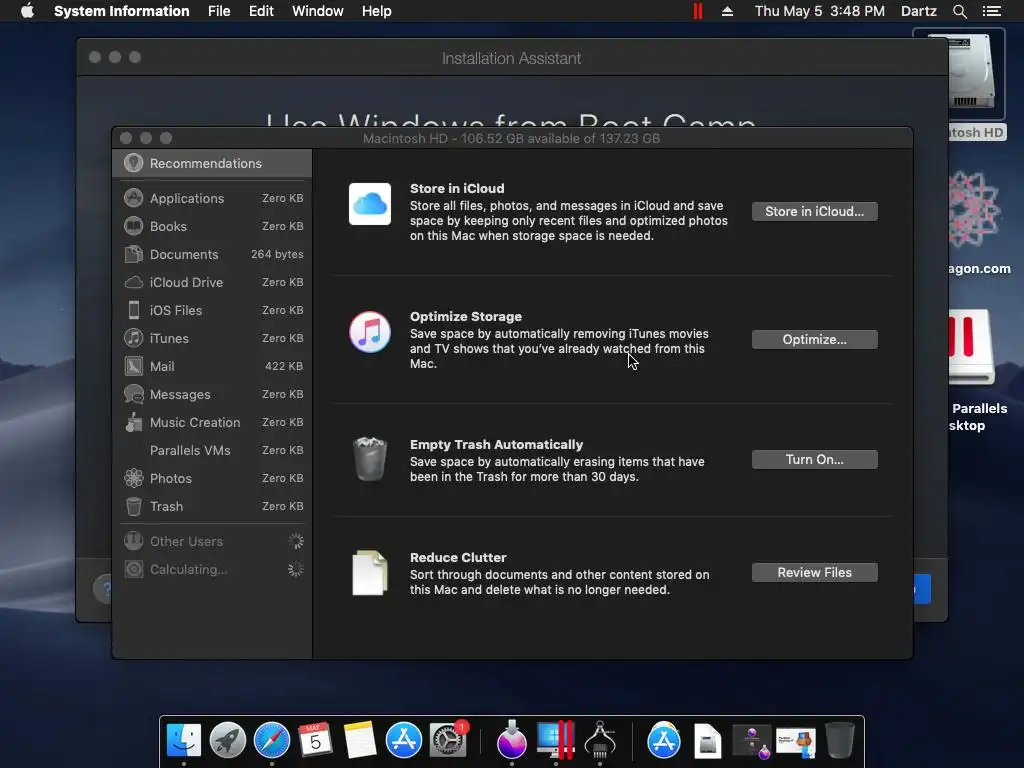Open Spotlight search
Image resolution: width=1024 pixels, height=768 pixels.
pyautogui.click(x=959, y=11)
